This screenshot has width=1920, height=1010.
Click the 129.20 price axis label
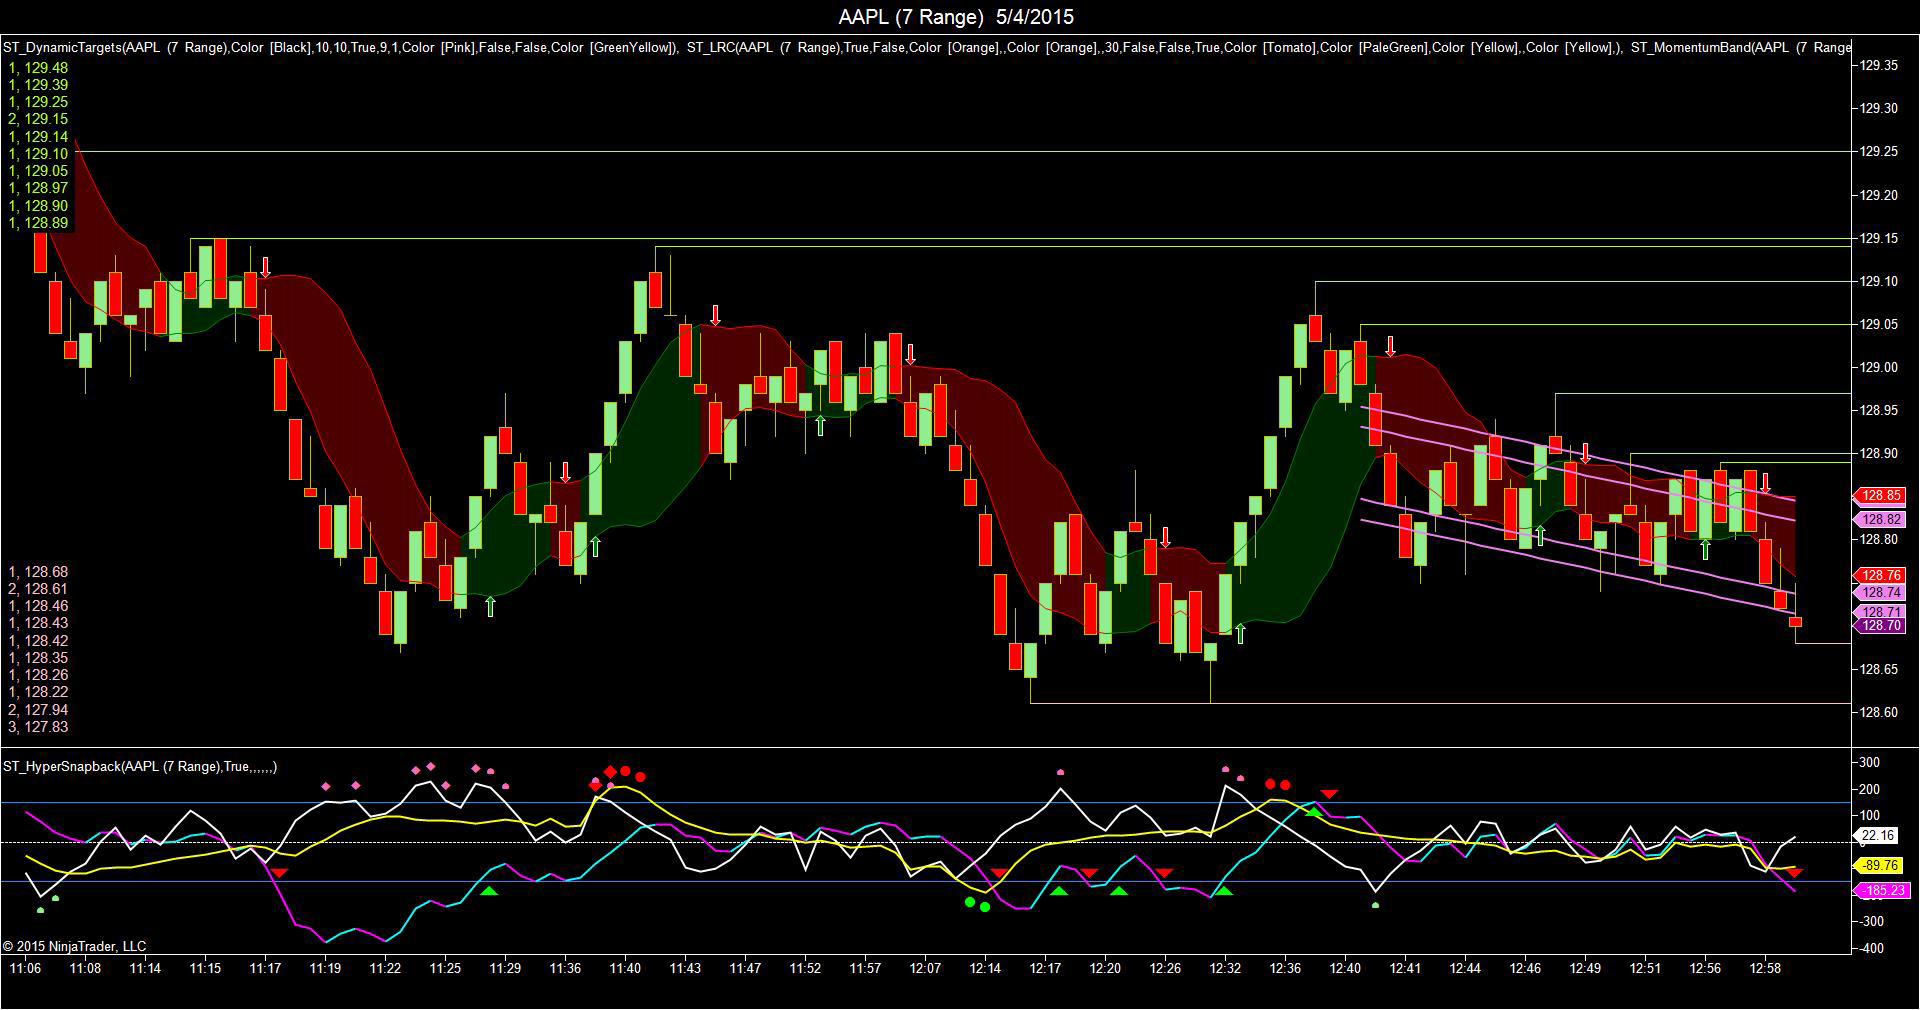pos(1878,195)
